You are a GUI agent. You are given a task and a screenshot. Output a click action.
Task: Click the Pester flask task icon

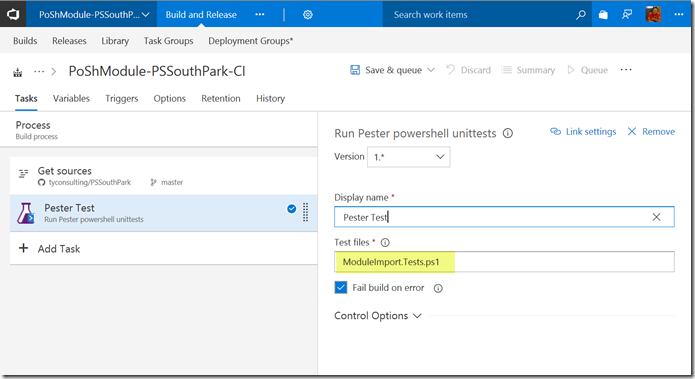pyautogui.click(x=26, y=213)
